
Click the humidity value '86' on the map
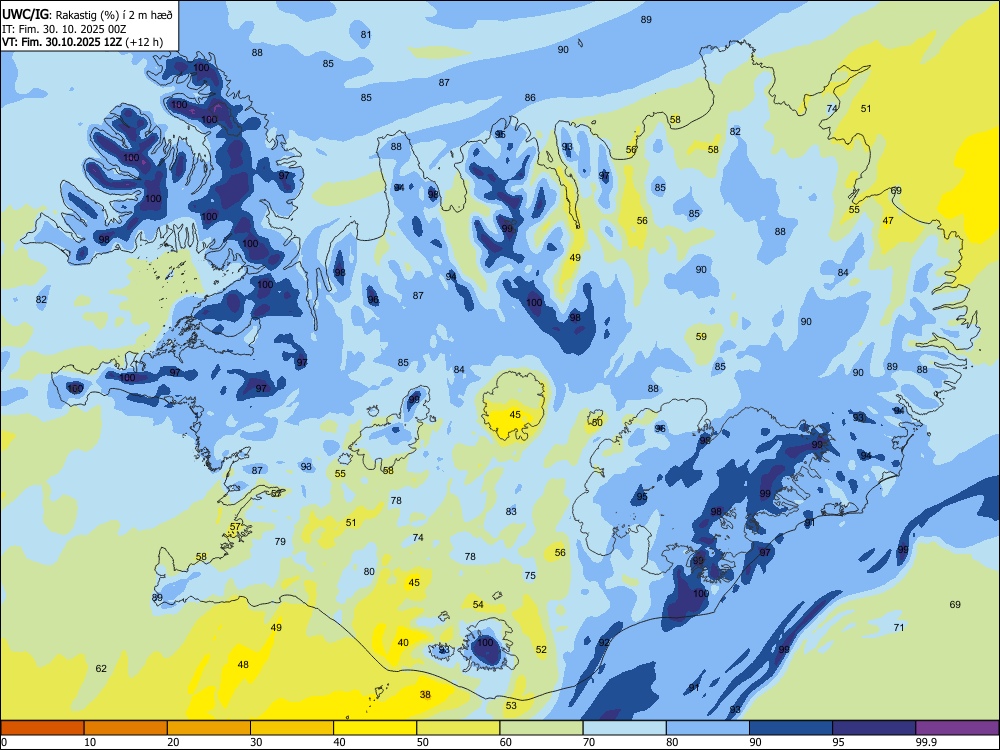point(530,98)
